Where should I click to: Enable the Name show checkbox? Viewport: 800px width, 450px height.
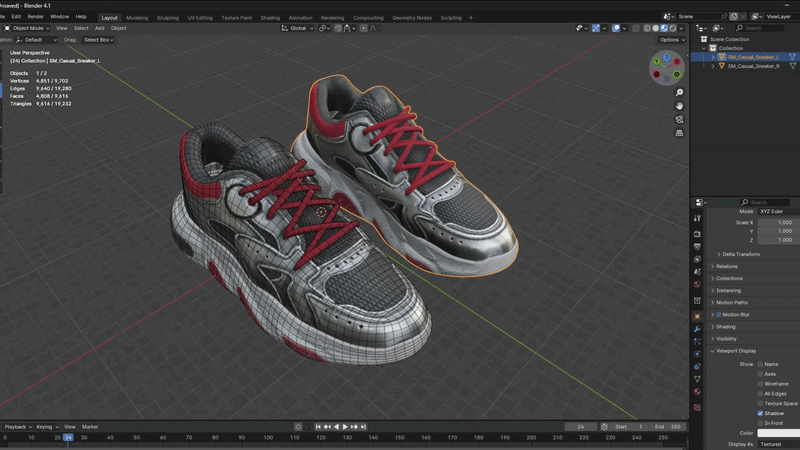pos(760,364)
